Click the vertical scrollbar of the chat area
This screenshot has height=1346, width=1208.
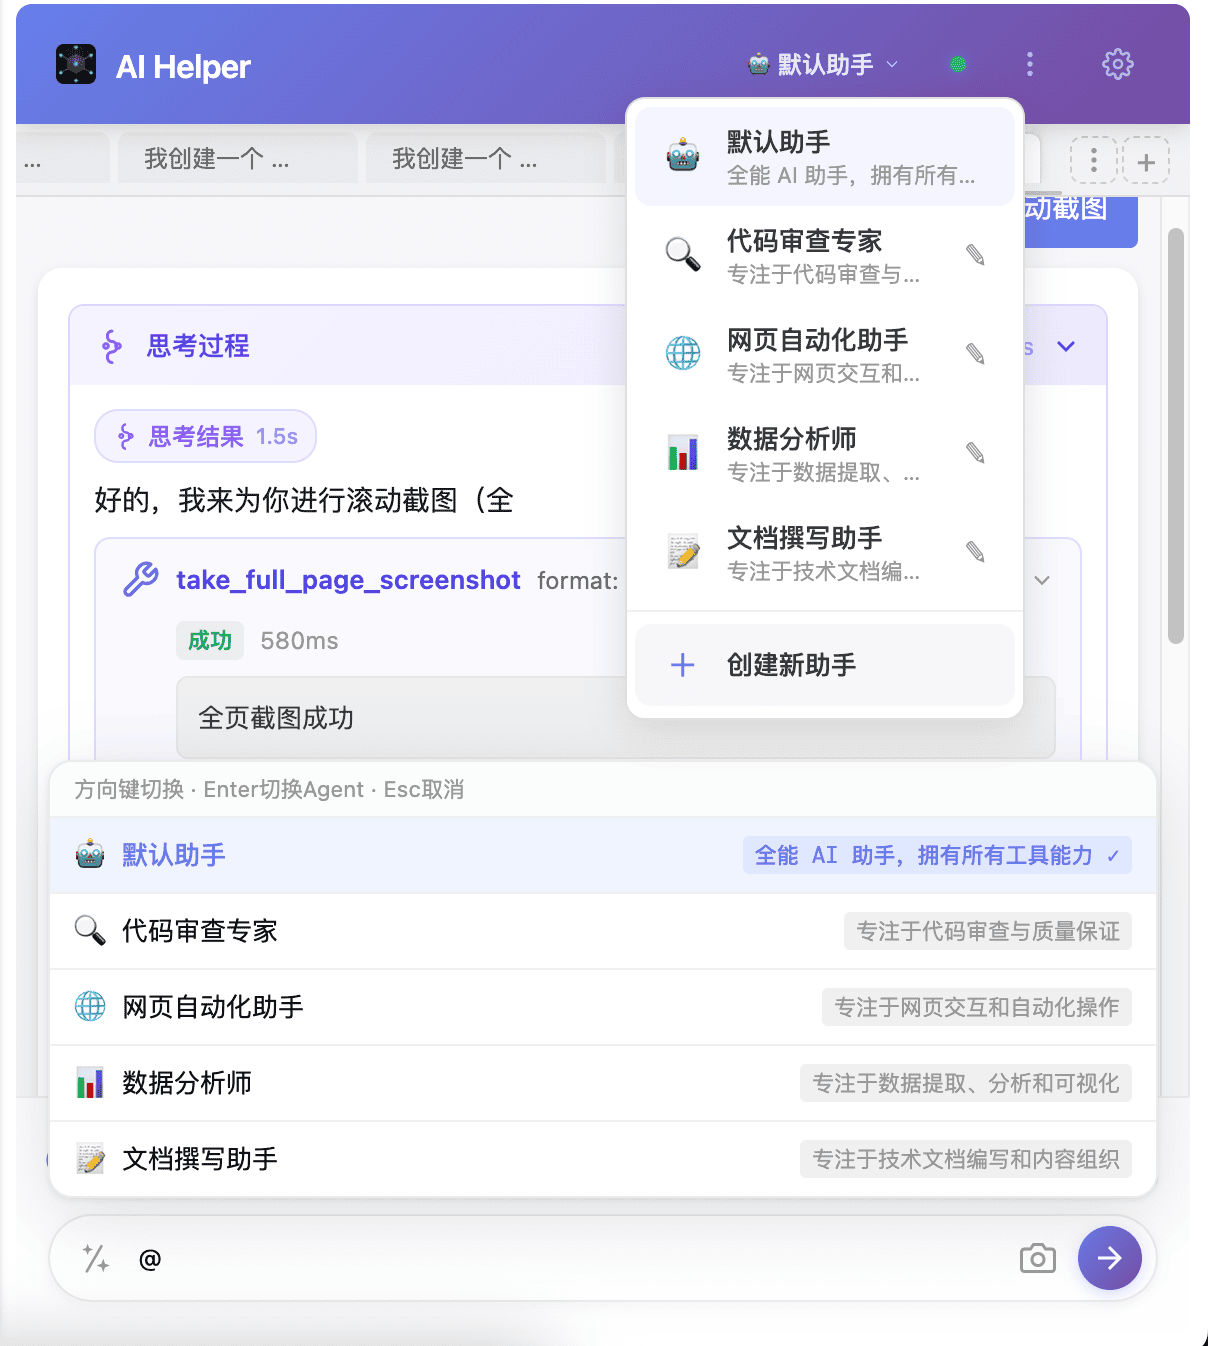click(1176, 435)
